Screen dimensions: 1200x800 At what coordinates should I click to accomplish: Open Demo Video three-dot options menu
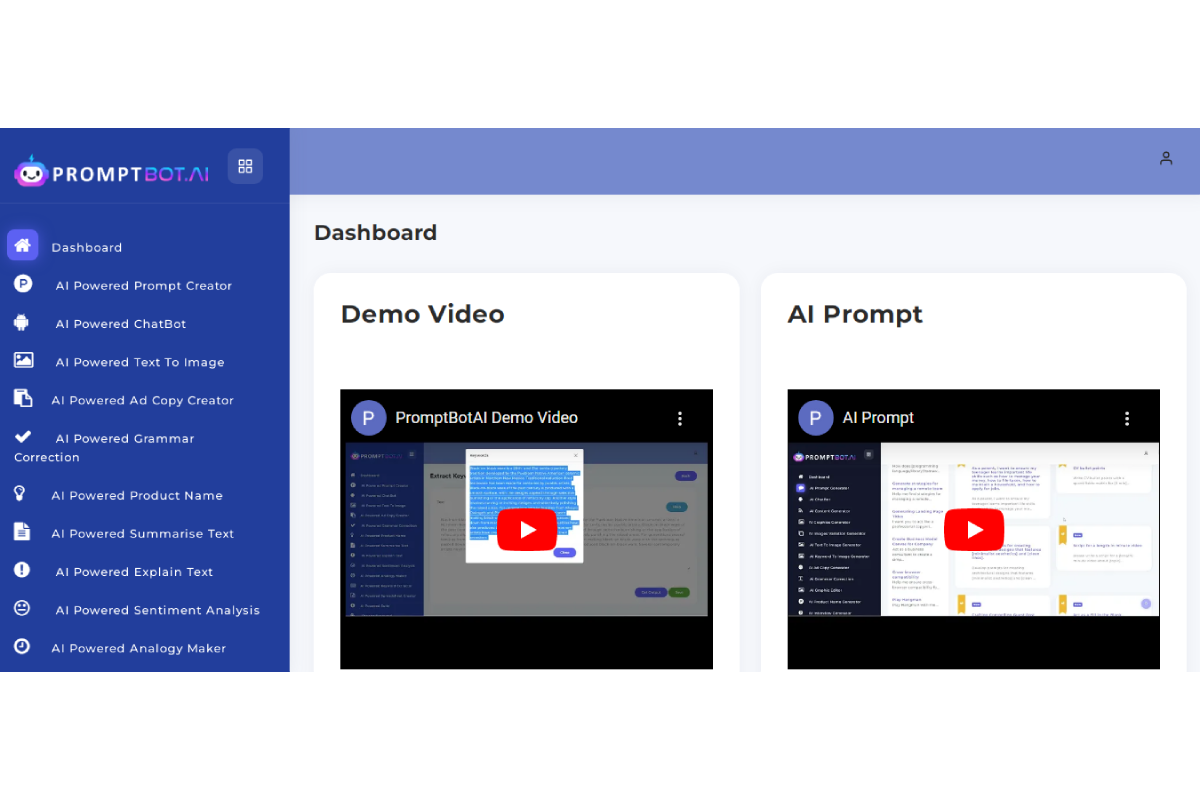pyautogui.click(x=680, y=418)
